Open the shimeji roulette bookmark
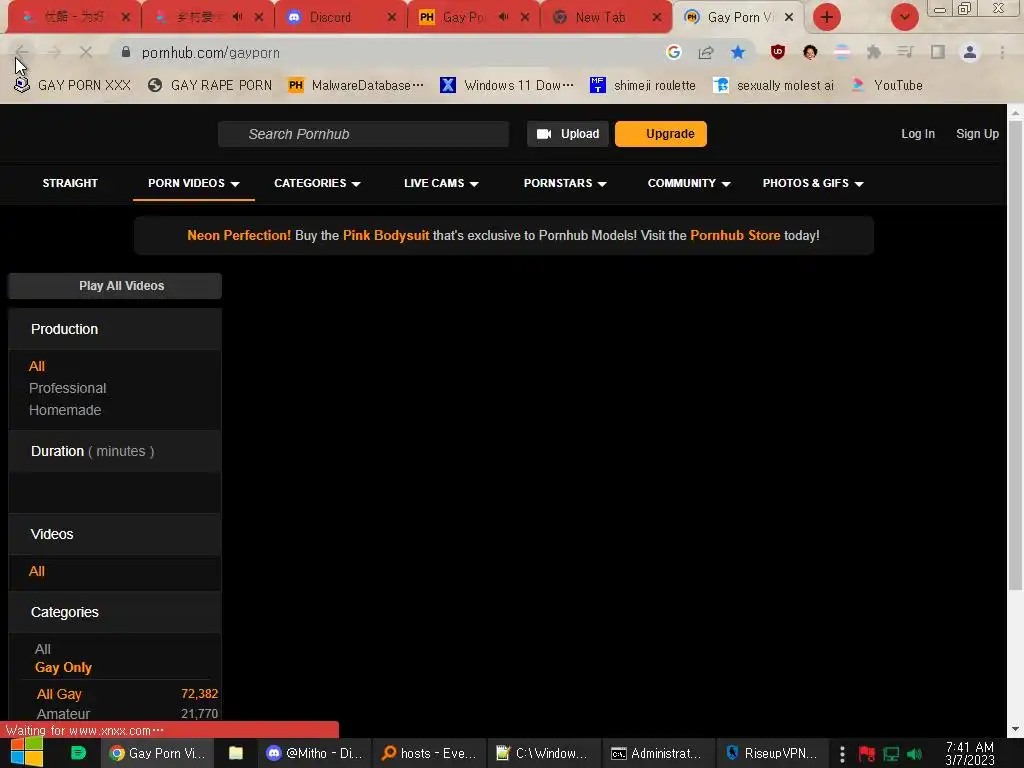This screenshot has height=768, width=1024. [643, 86]
